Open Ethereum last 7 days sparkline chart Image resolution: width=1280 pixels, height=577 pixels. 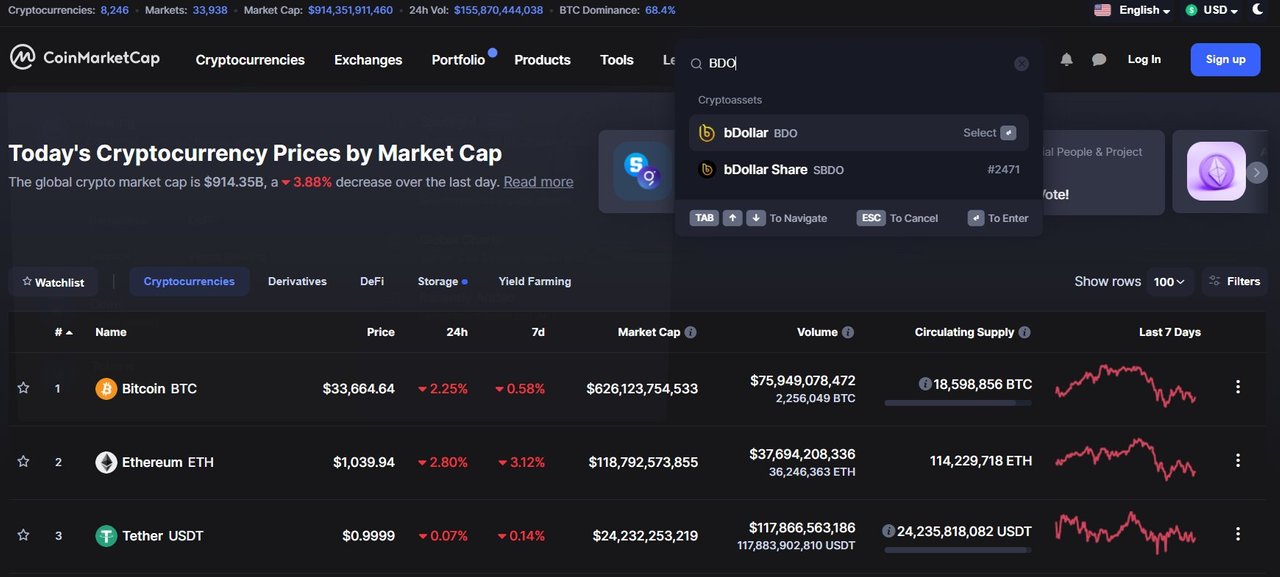[x=1125, y=460]
